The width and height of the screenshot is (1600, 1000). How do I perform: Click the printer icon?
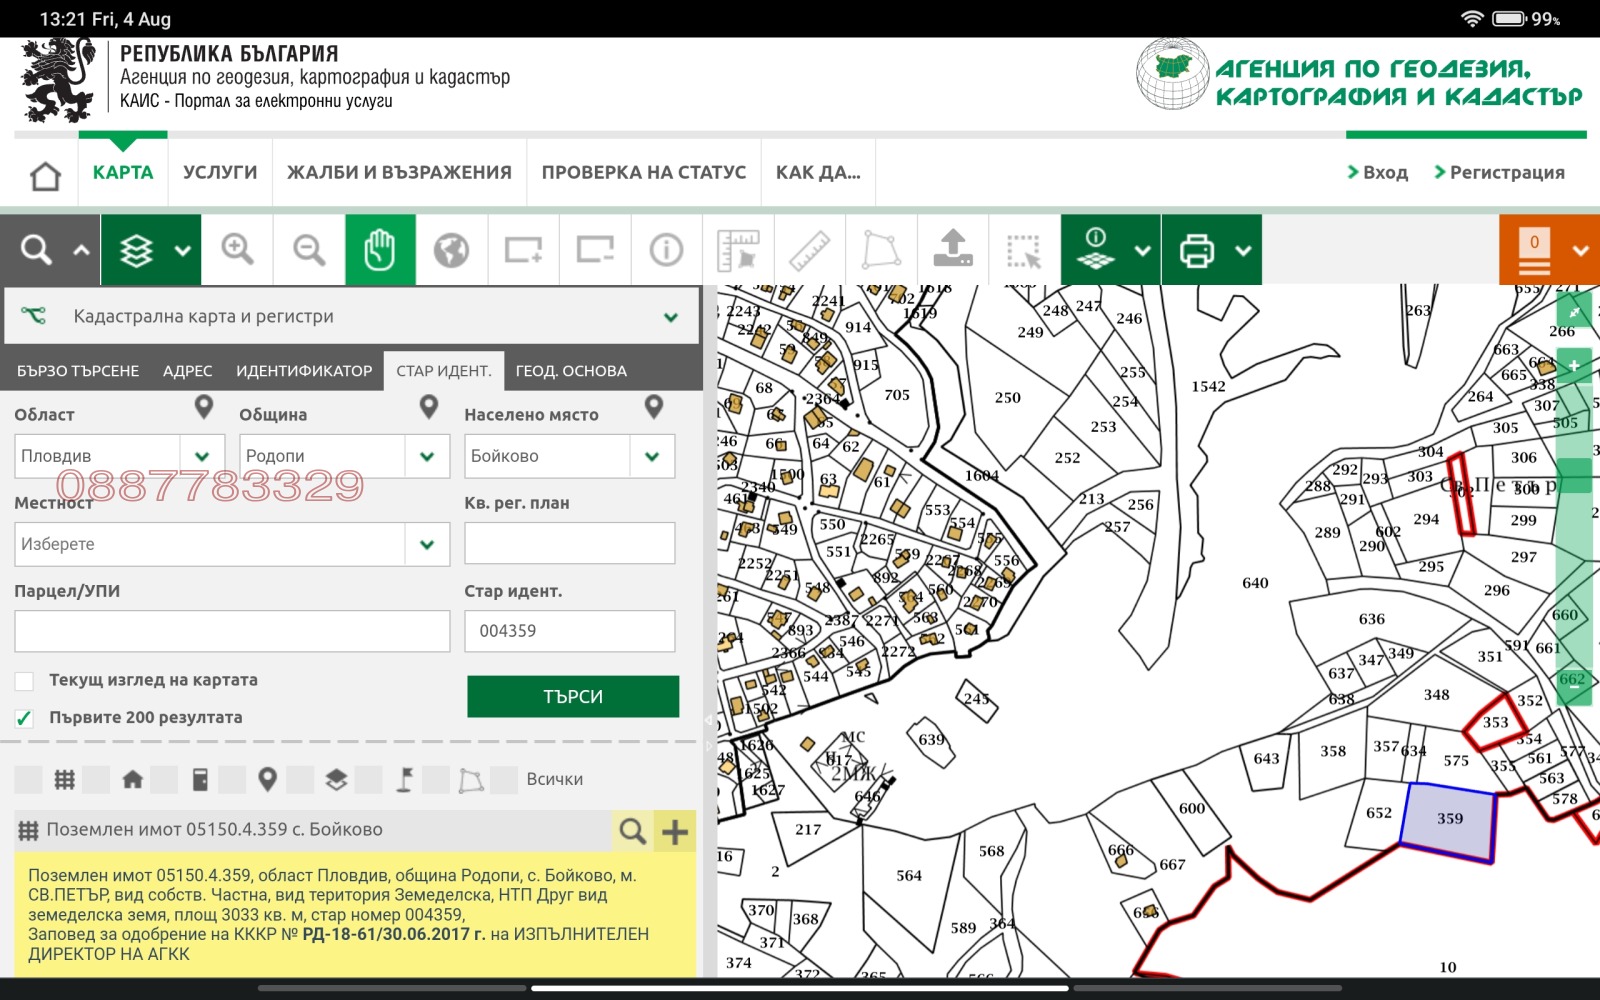click(x=1196, y=250)
